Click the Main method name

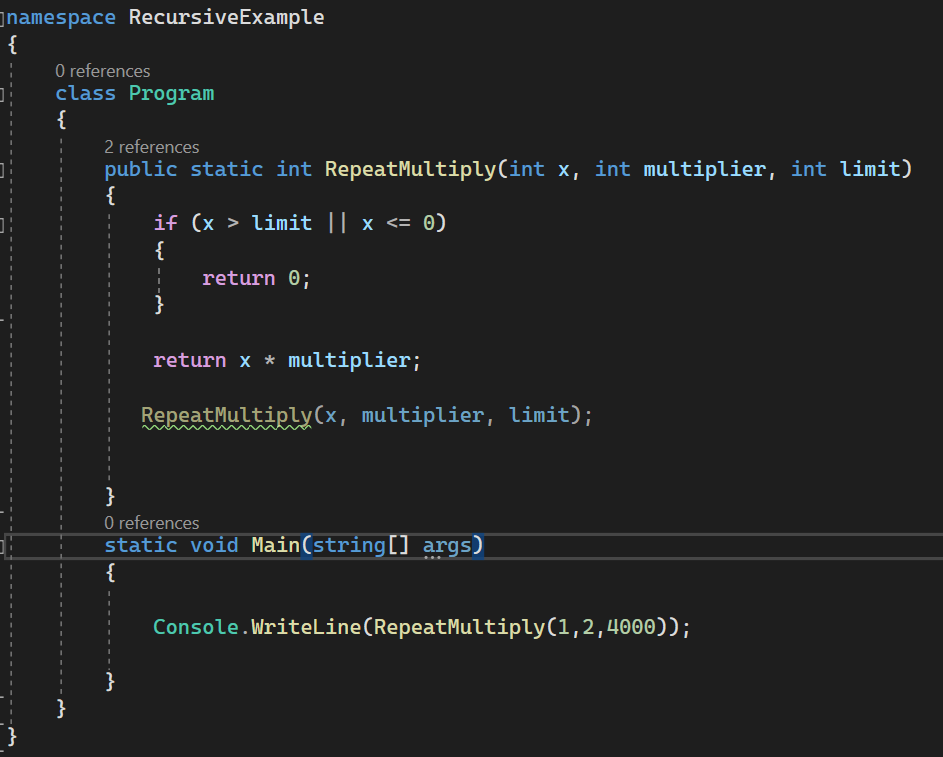pyautogui.click(x=275, y=545)
